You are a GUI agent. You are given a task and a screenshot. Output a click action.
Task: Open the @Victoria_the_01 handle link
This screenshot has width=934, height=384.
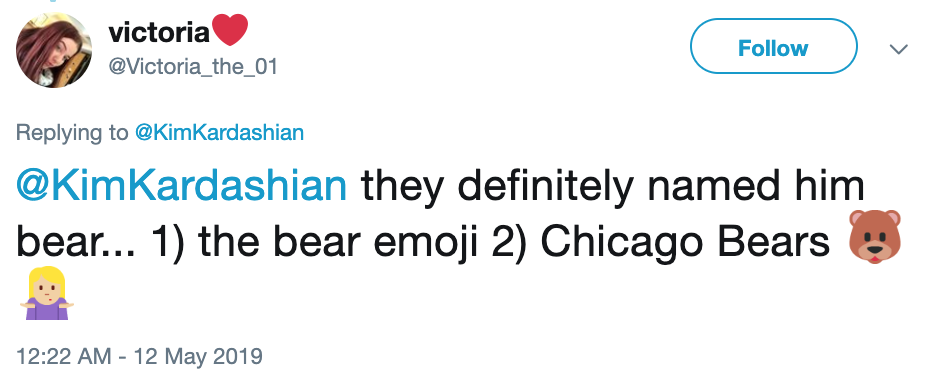193,66
